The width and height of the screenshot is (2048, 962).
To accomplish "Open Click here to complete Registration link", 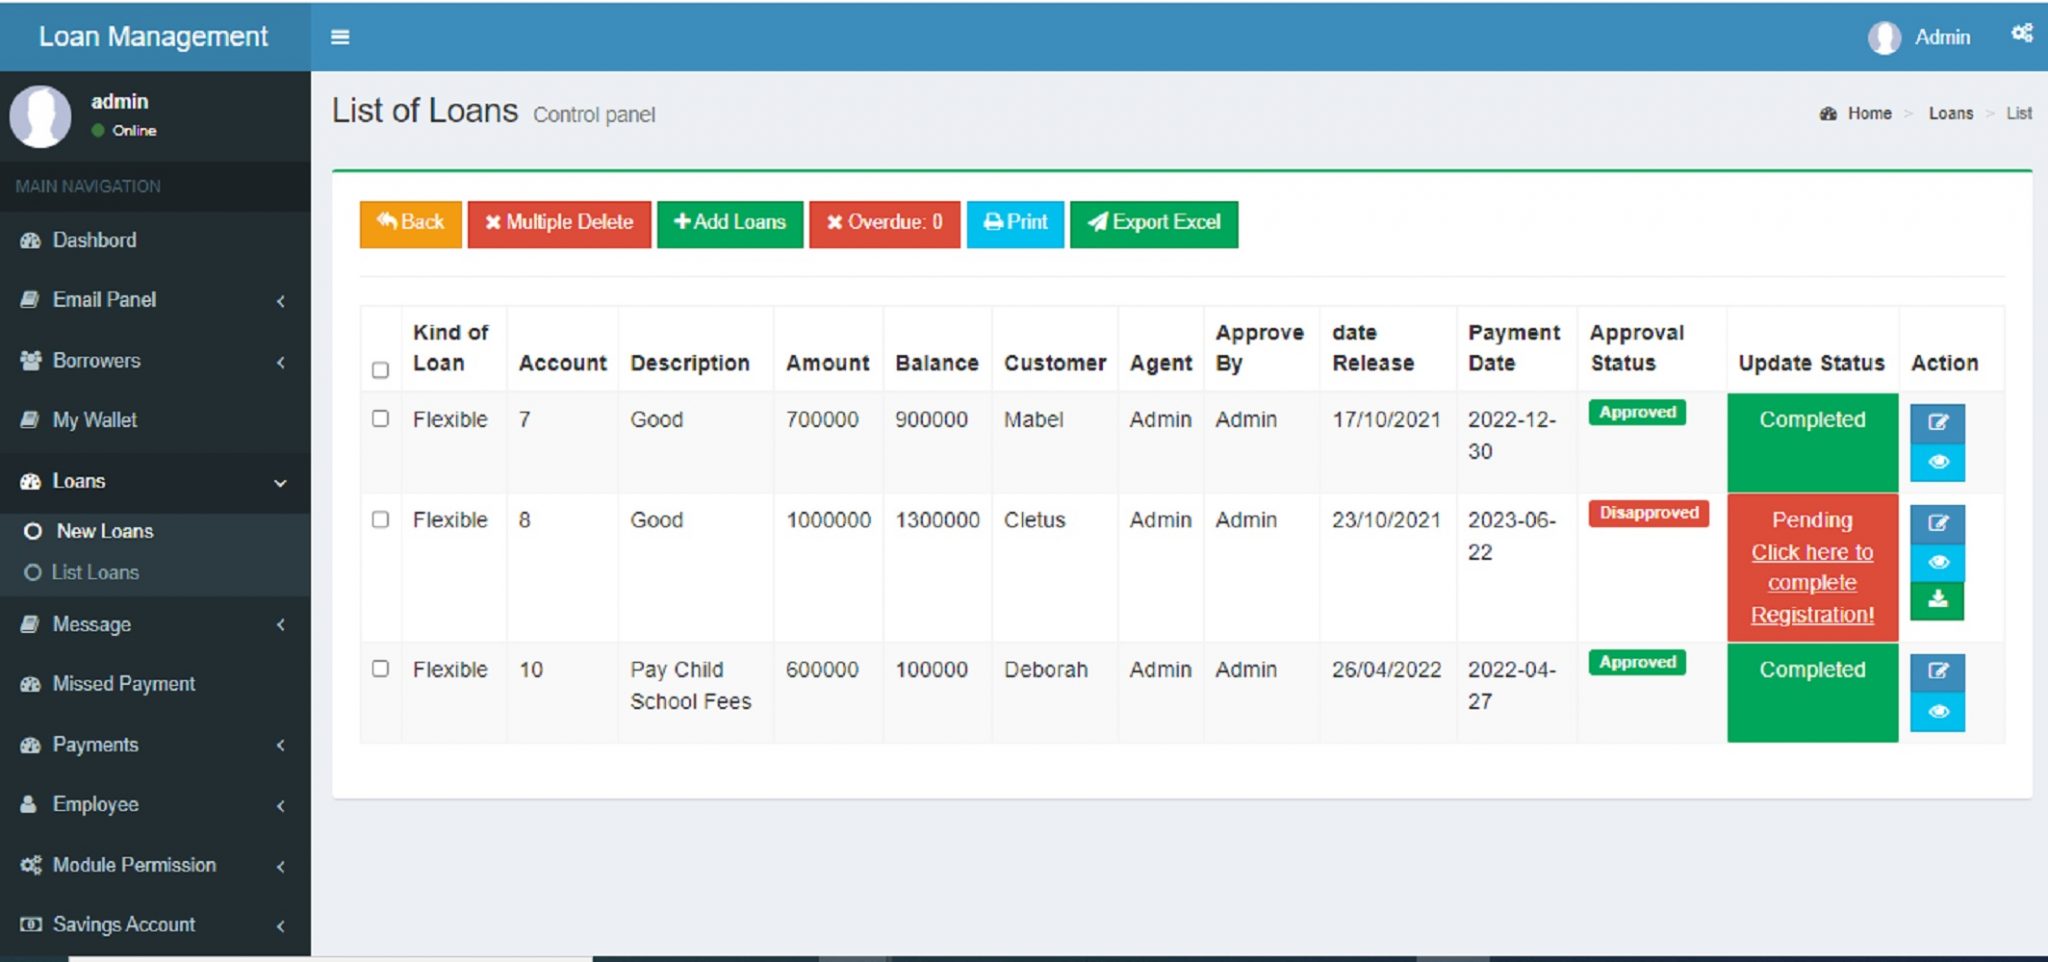I will click(1812, 583).
